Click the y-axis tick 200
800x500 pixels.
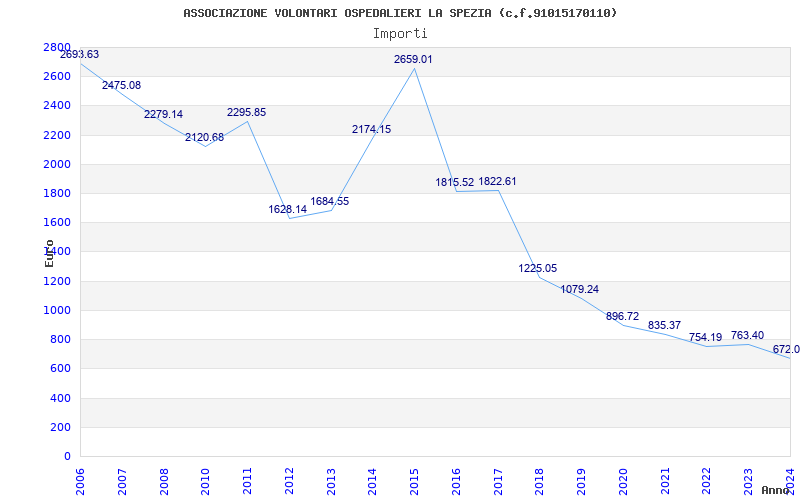tap(61, 427)
